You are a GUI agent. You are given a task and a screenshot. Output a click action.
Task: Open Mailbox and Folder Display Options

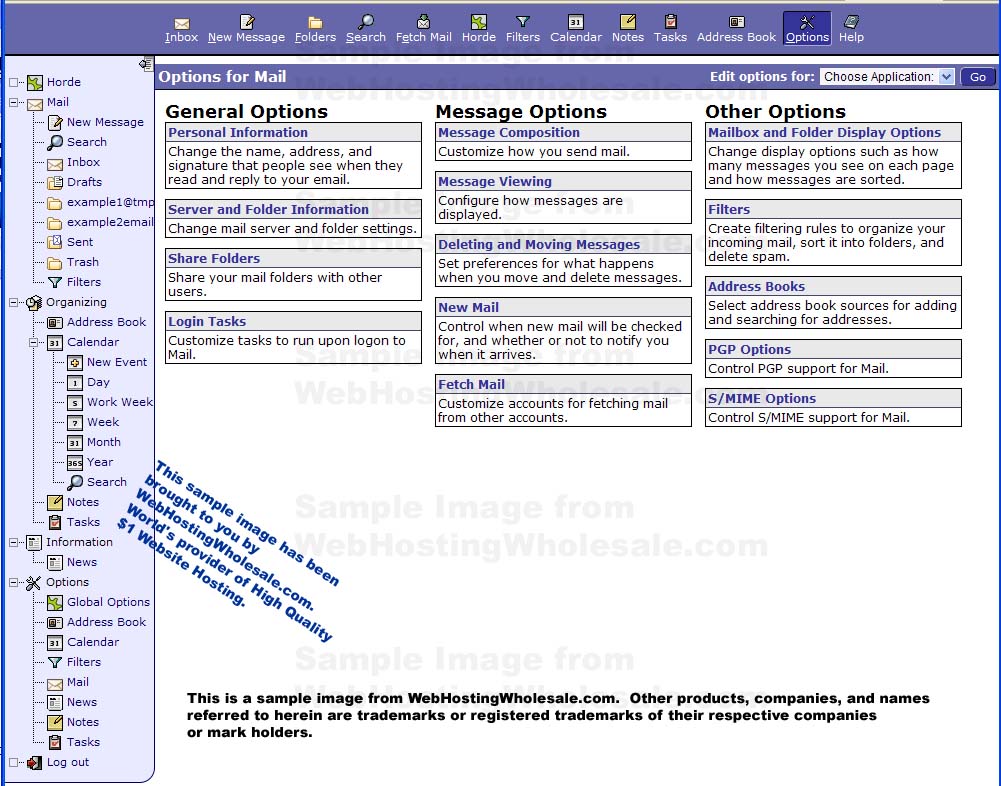click(824, 132)
